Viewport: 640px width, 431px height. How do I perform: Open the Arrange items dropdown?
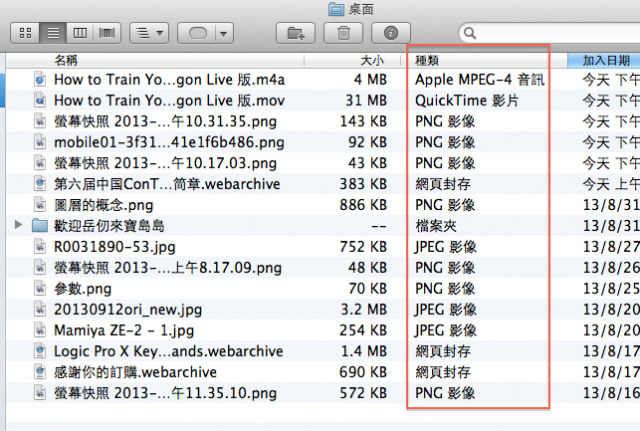149,33
